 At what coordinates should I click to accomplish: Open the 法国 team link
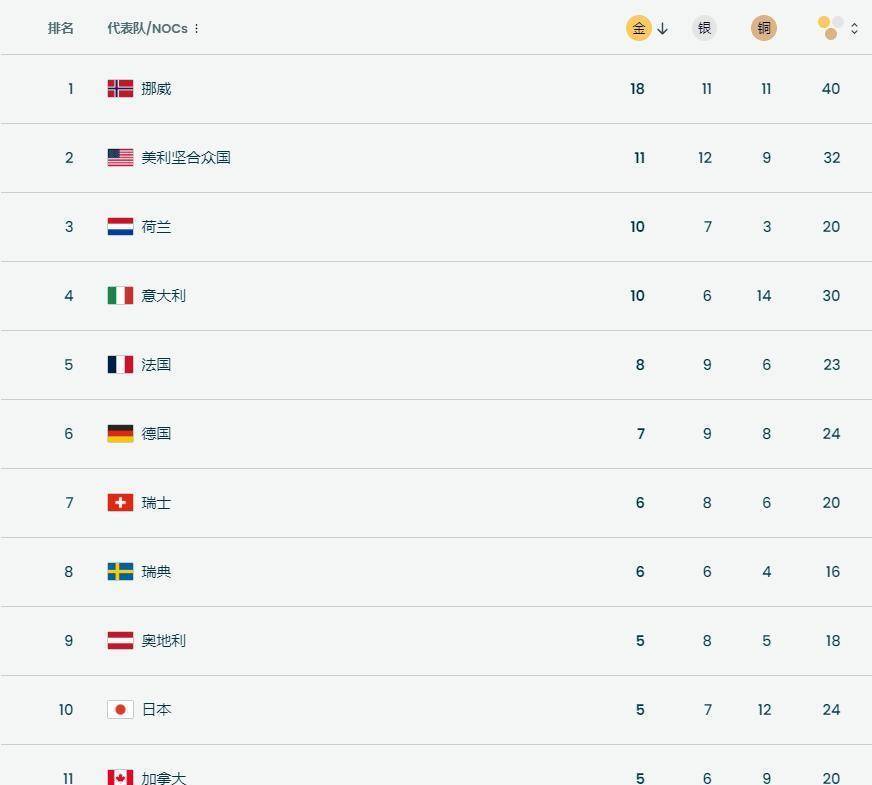[156, 364]
